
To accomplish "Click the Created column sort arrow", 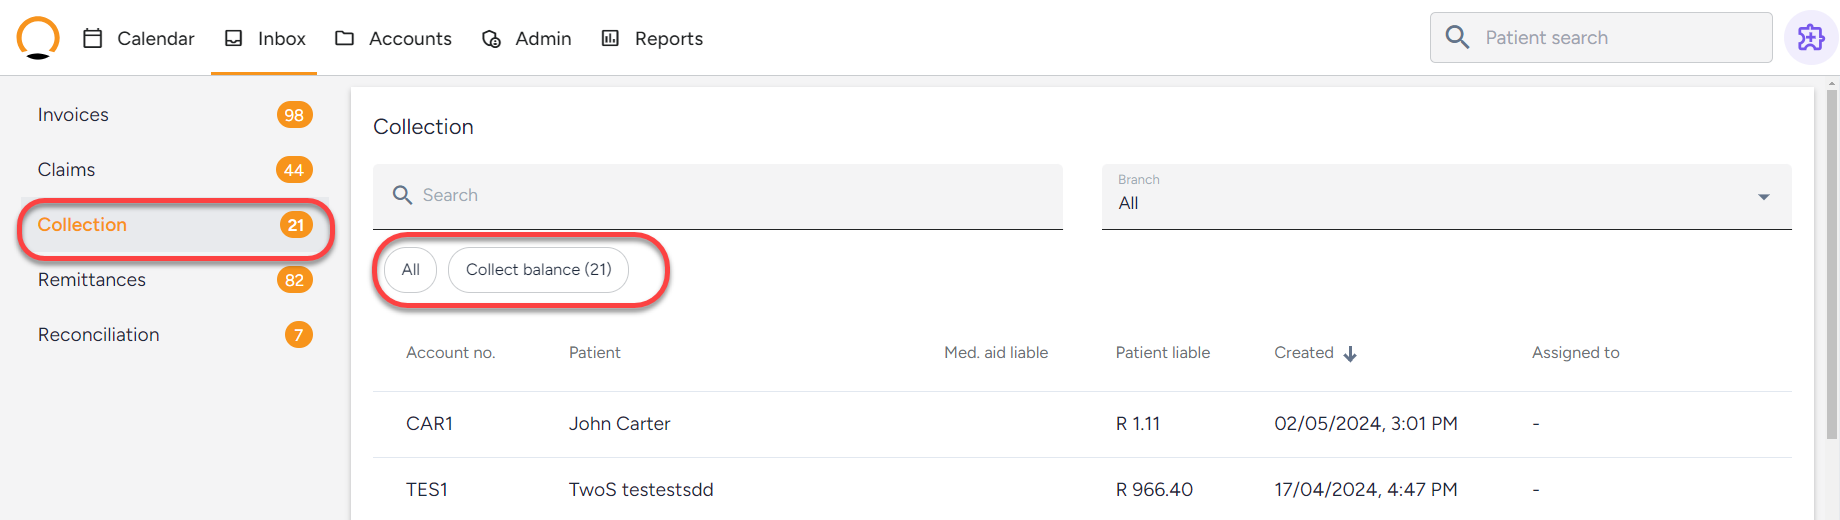I will (1350, 354).
